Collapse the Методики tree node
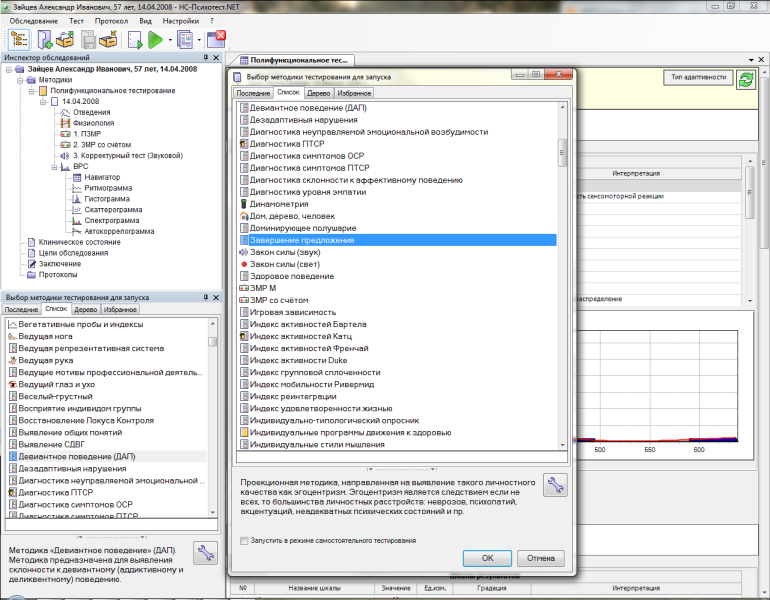 21,80
